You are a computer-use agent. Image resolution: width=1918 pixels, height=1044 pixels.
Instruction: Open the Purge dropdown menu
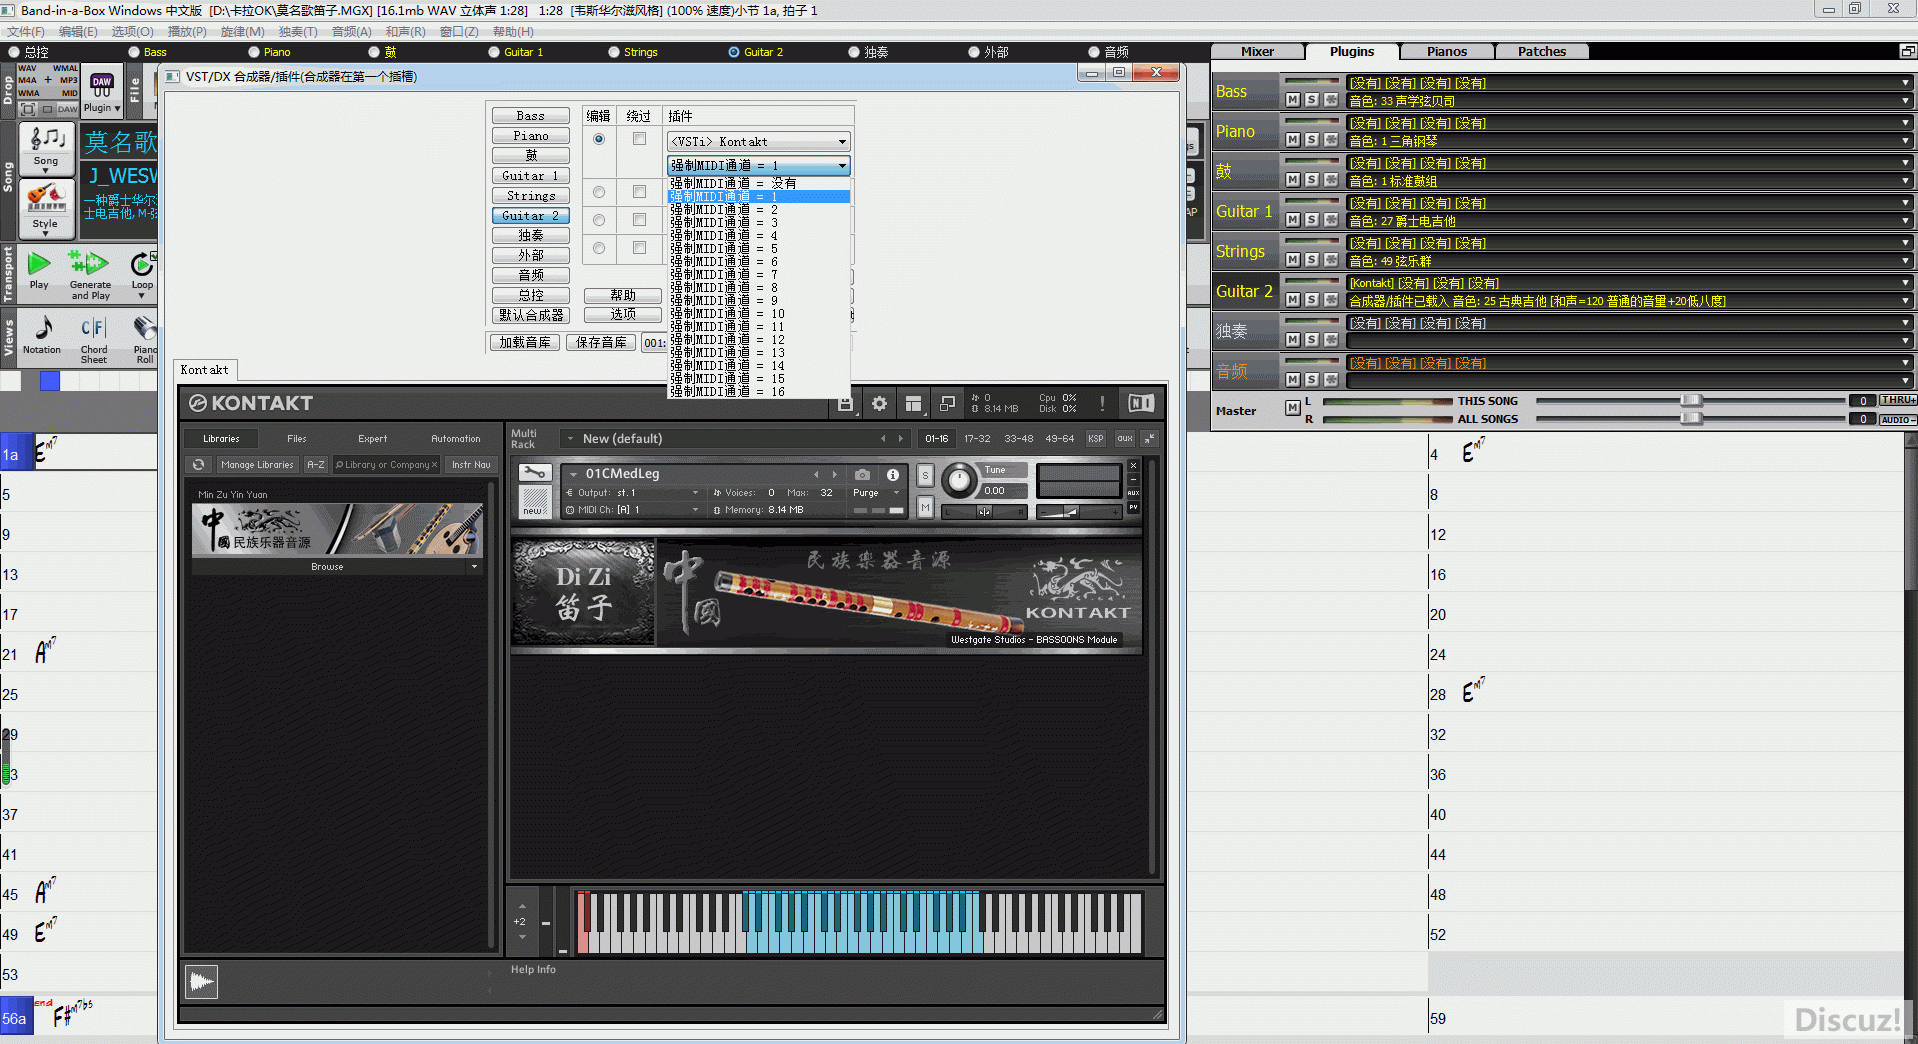coord(877,493)
